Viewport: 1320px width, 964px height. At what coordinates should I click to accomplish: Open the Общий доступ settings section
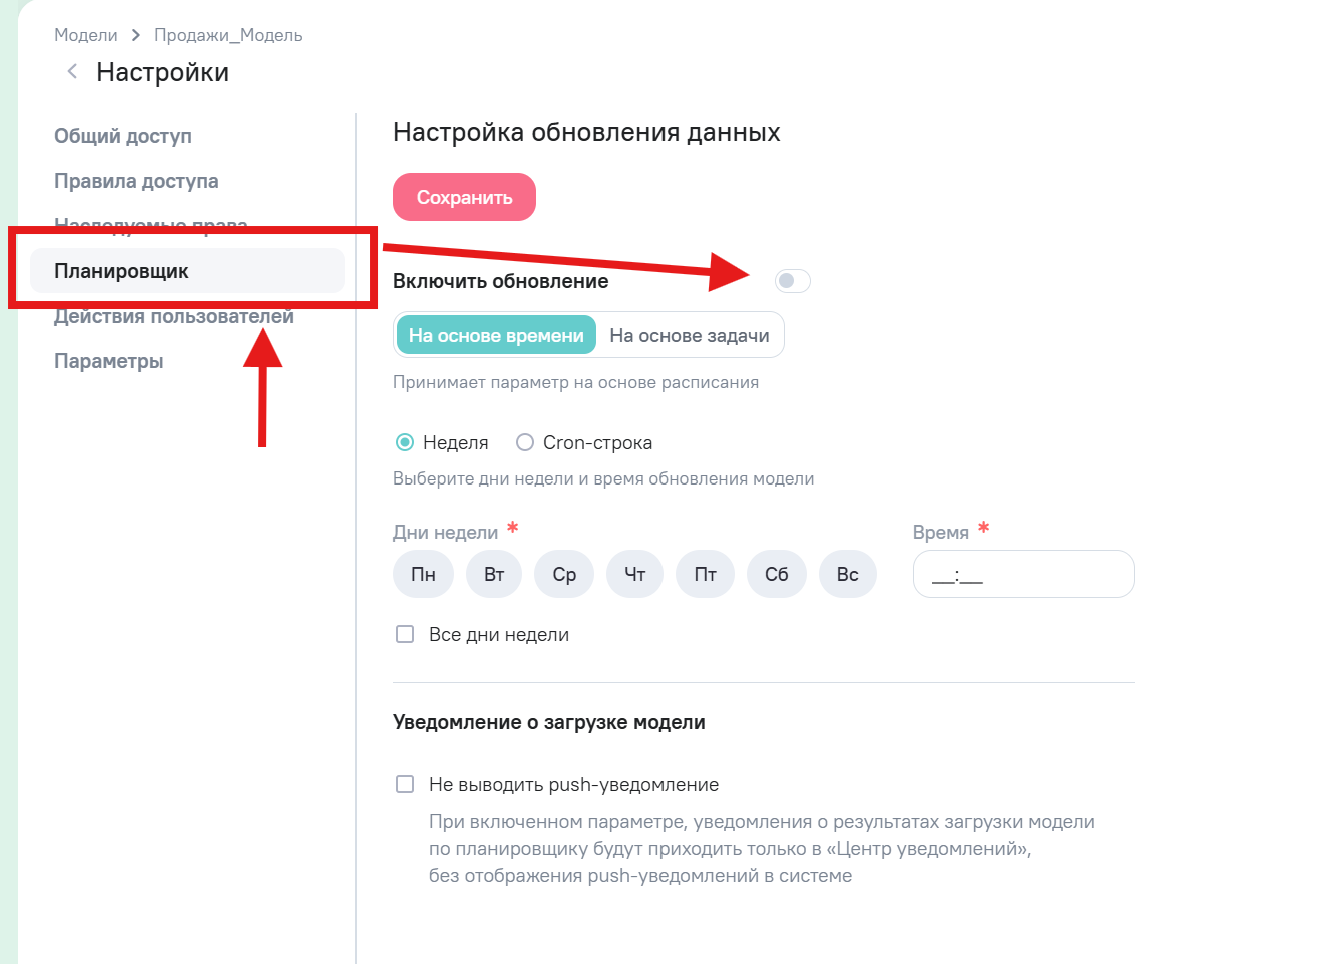(123, 136)
